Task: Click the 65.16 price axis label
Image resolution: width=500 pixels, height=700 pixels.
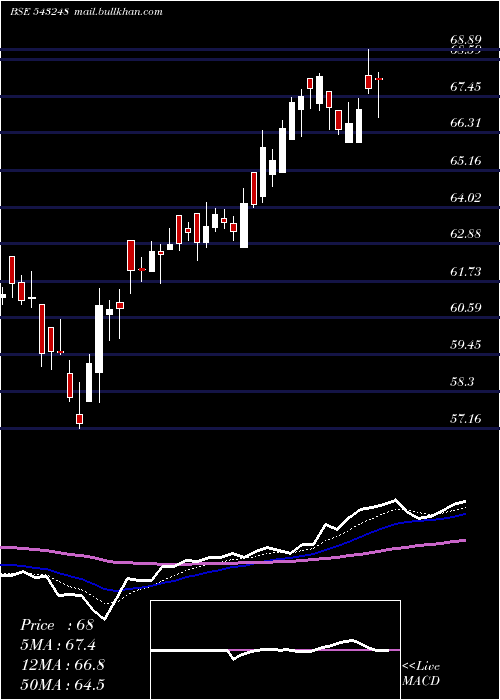Action: tap(465, 160)
